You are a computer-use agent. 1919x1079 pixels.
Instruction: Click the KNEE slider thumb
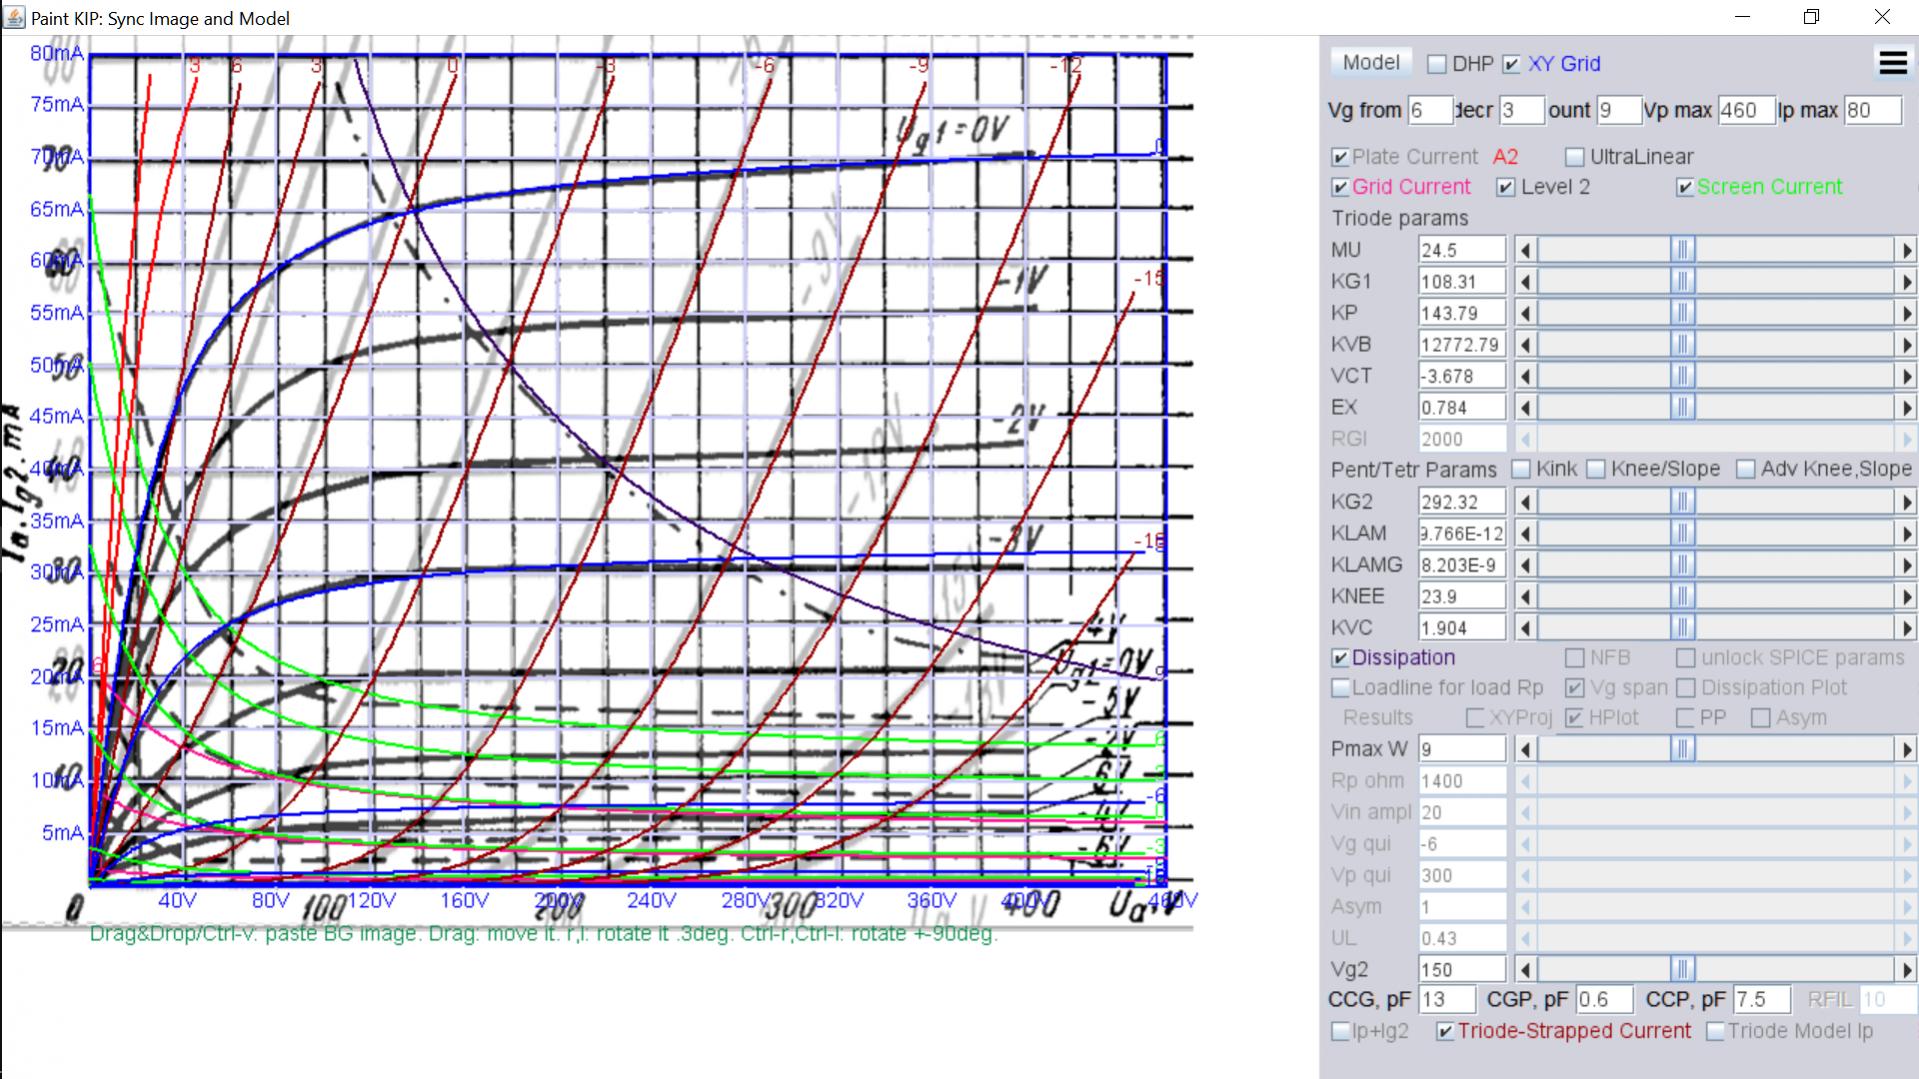point(1683,597)
